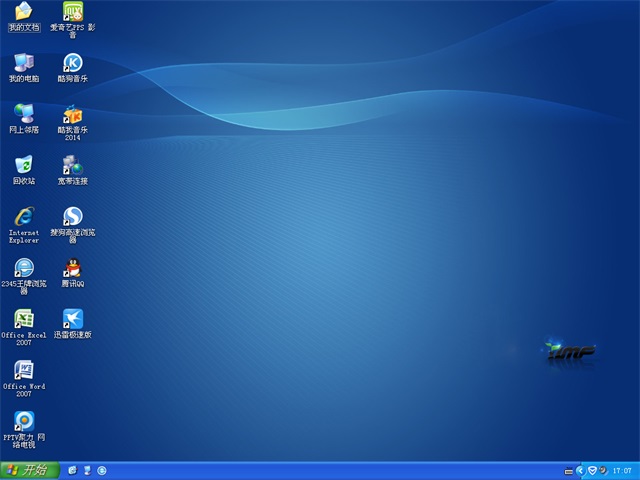
Task: Open the 我的文档 (My Documents) folder icon
Action: click(23, 12)
